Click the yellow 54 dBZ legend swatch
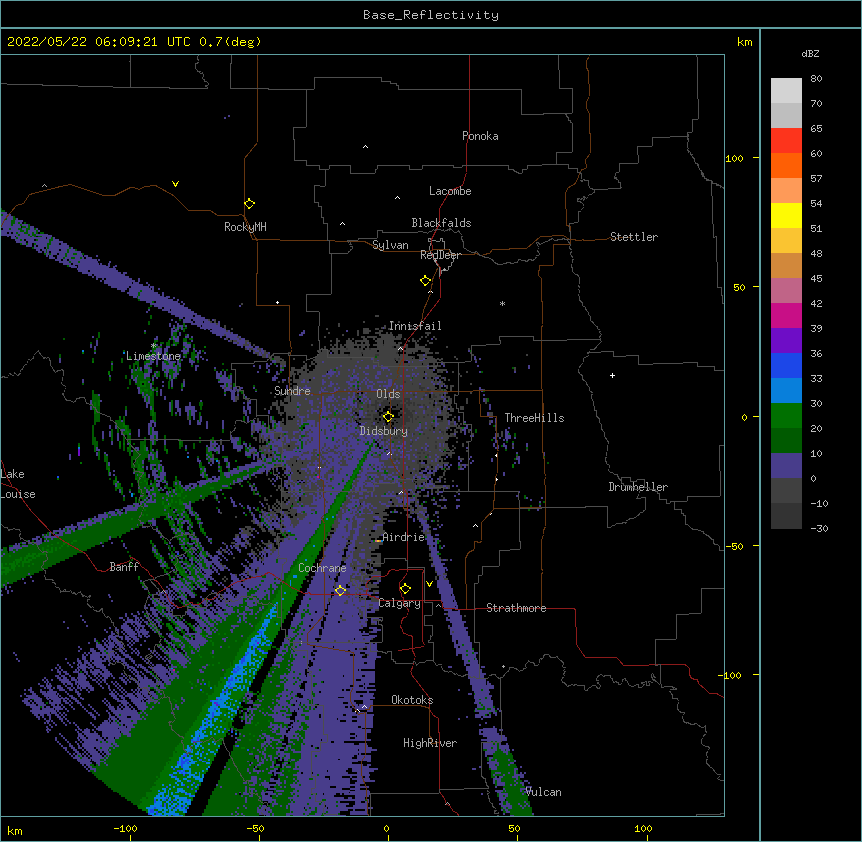The image size is (862, 842). click(x=786, y=215)
